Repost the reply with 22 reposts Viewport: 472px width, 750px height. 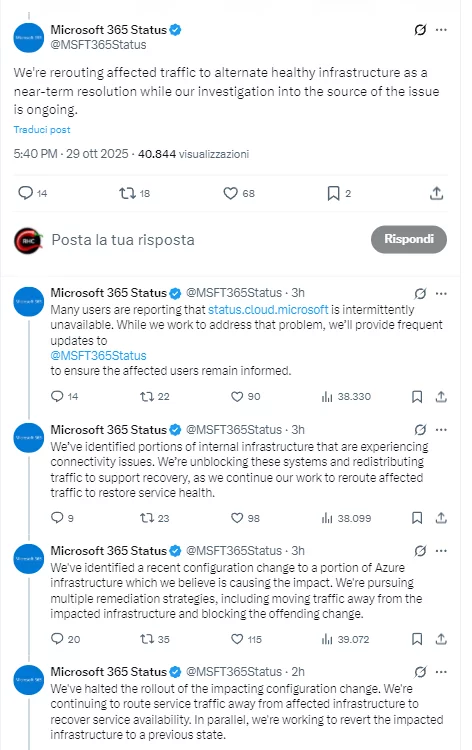[146, 397]
